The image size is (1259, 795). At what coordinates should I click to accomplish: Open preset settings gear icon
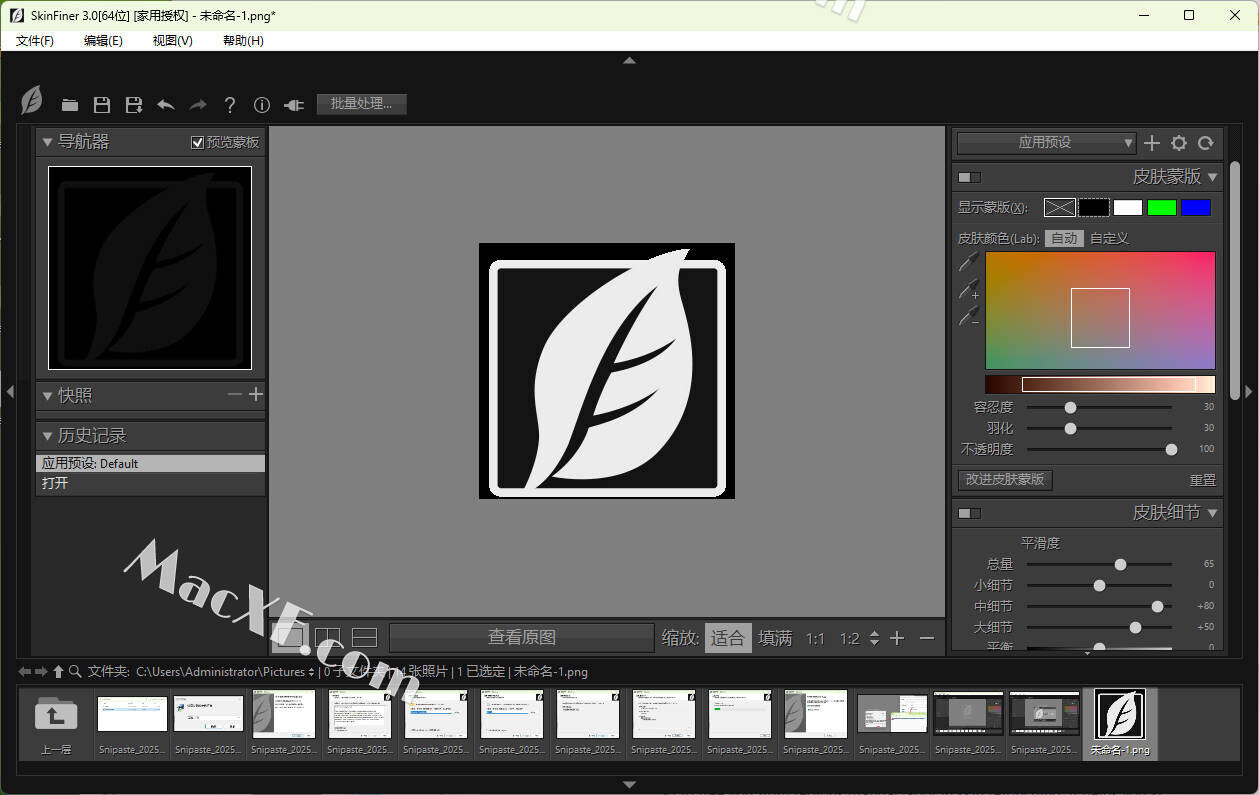coord(1179,143)
